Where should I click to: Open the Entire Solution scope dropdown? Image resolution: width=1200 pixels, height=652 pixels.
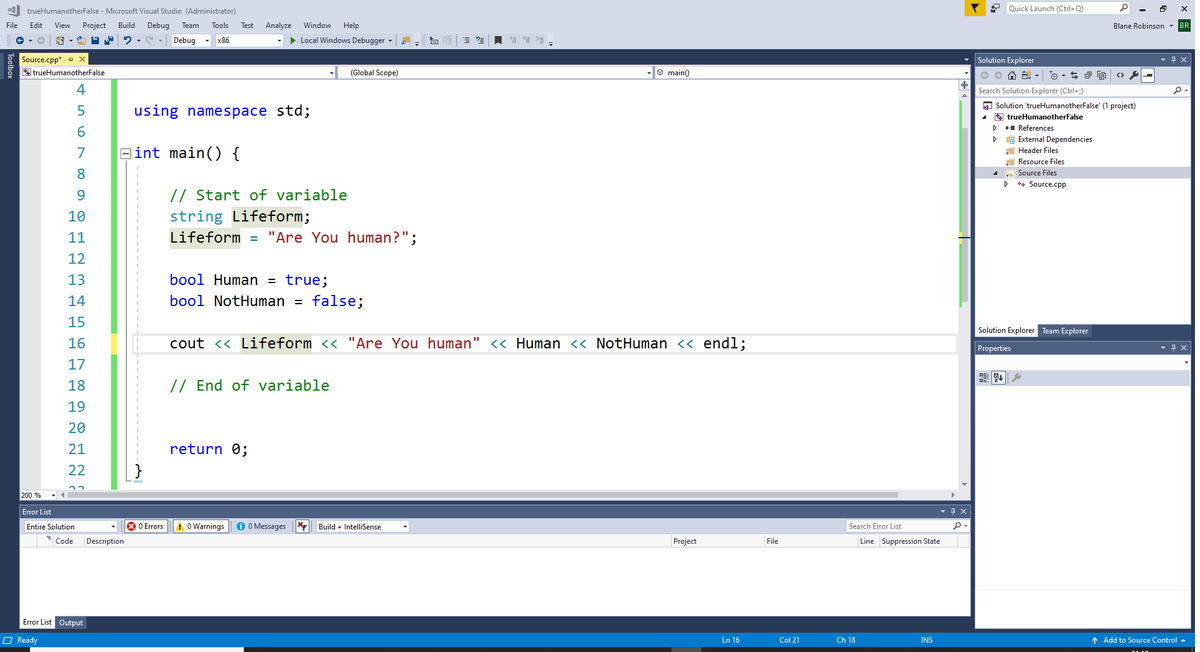71,526
